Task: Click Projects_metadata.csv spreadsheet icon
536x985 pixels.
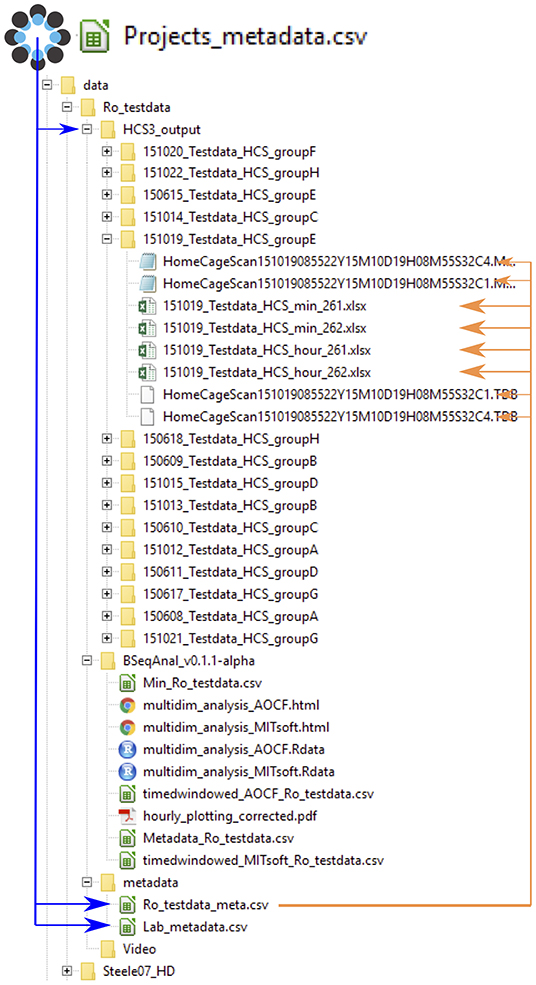Action: (x=94, y=36)
